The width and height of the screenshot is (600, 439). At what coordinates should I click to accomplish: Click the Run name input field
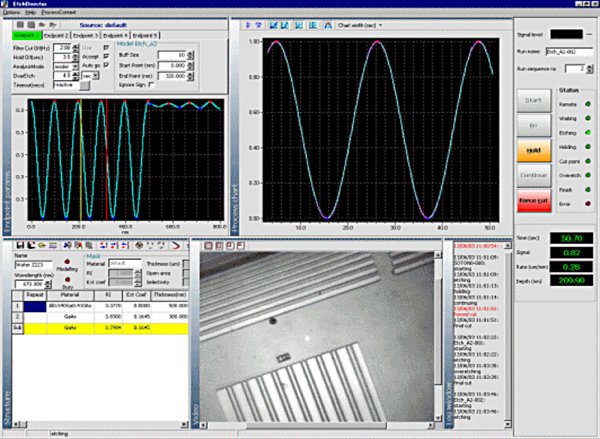point(569,52)
